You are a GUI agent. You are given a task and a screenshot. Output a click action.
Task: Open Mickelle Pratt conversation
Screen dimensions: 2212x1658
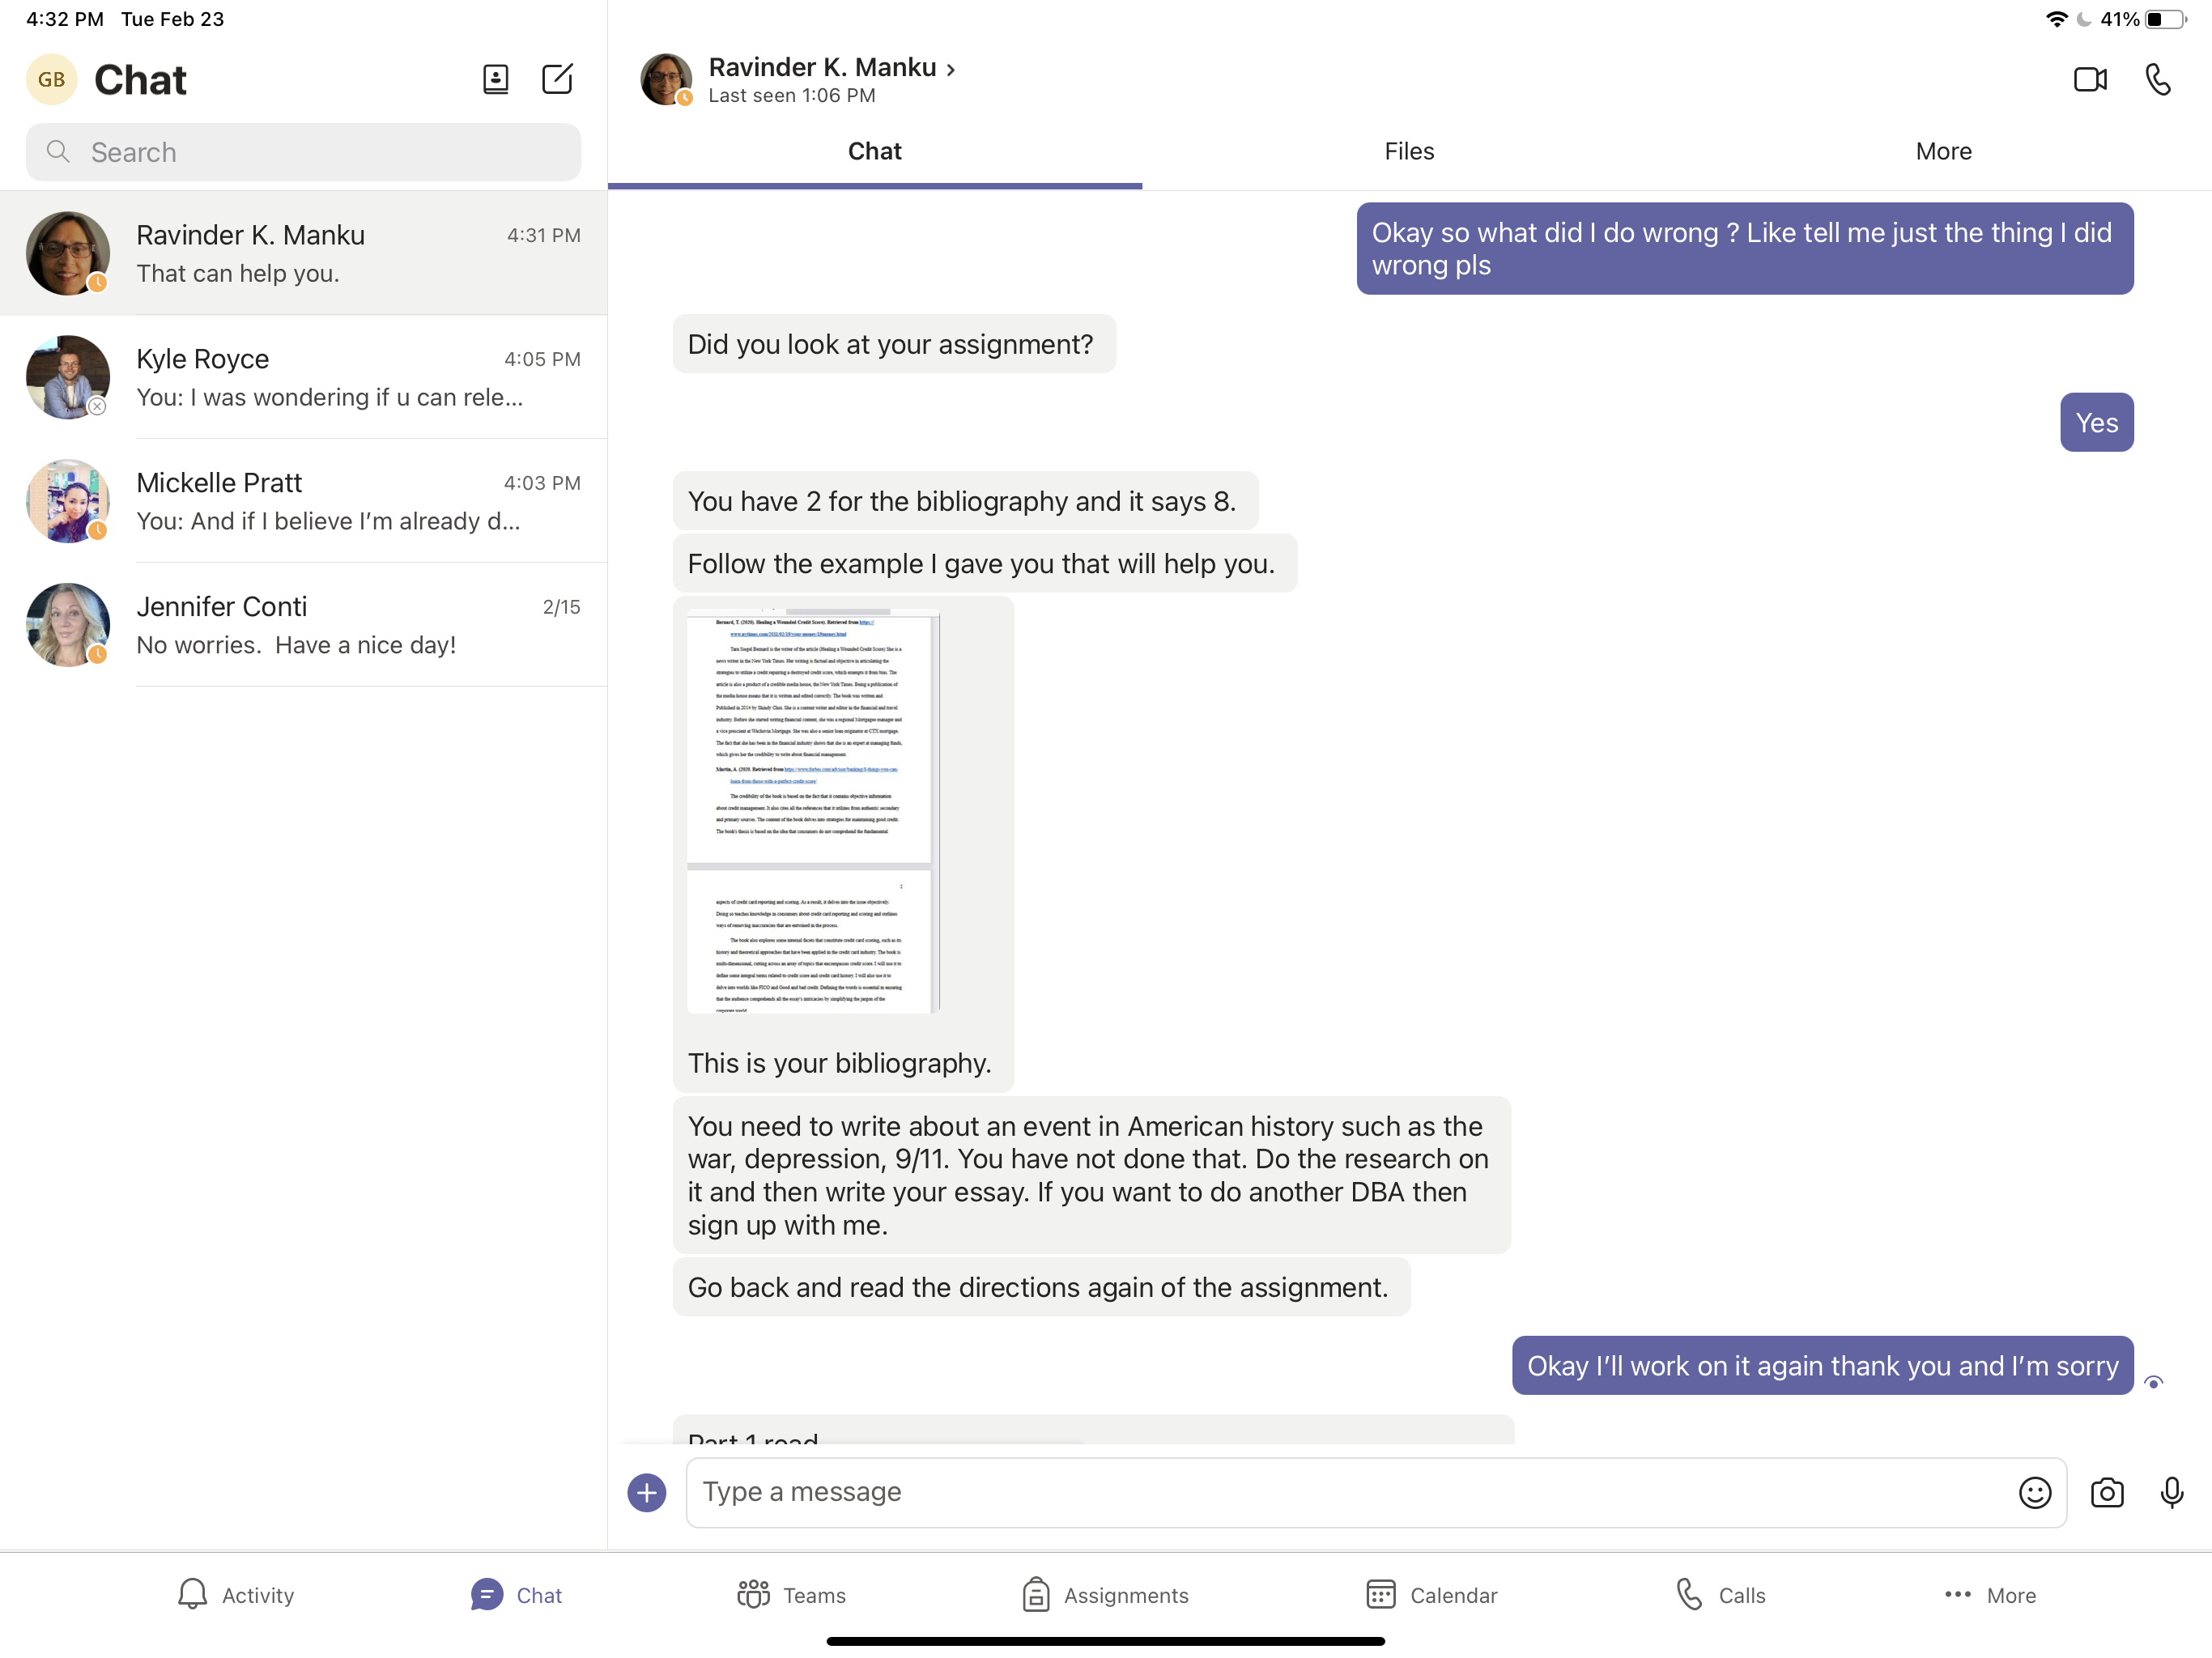pos(304,501)
